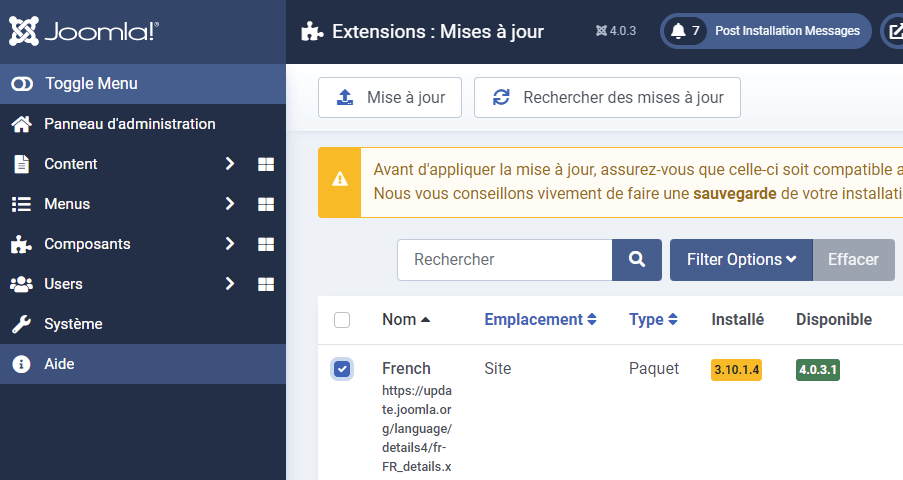
Task: Sort by the Nom column
Action: pos(406,320)
